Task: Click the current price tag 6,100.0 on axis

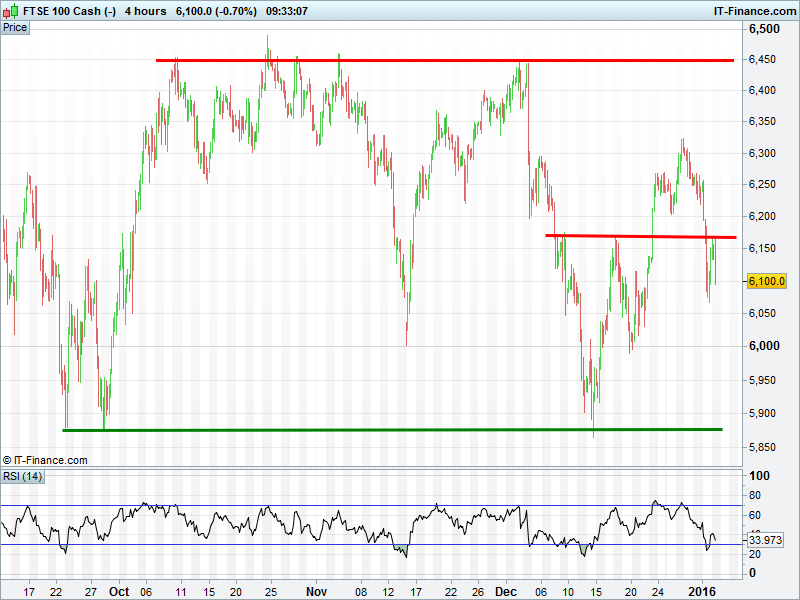Action: click(x=766, y=282)
